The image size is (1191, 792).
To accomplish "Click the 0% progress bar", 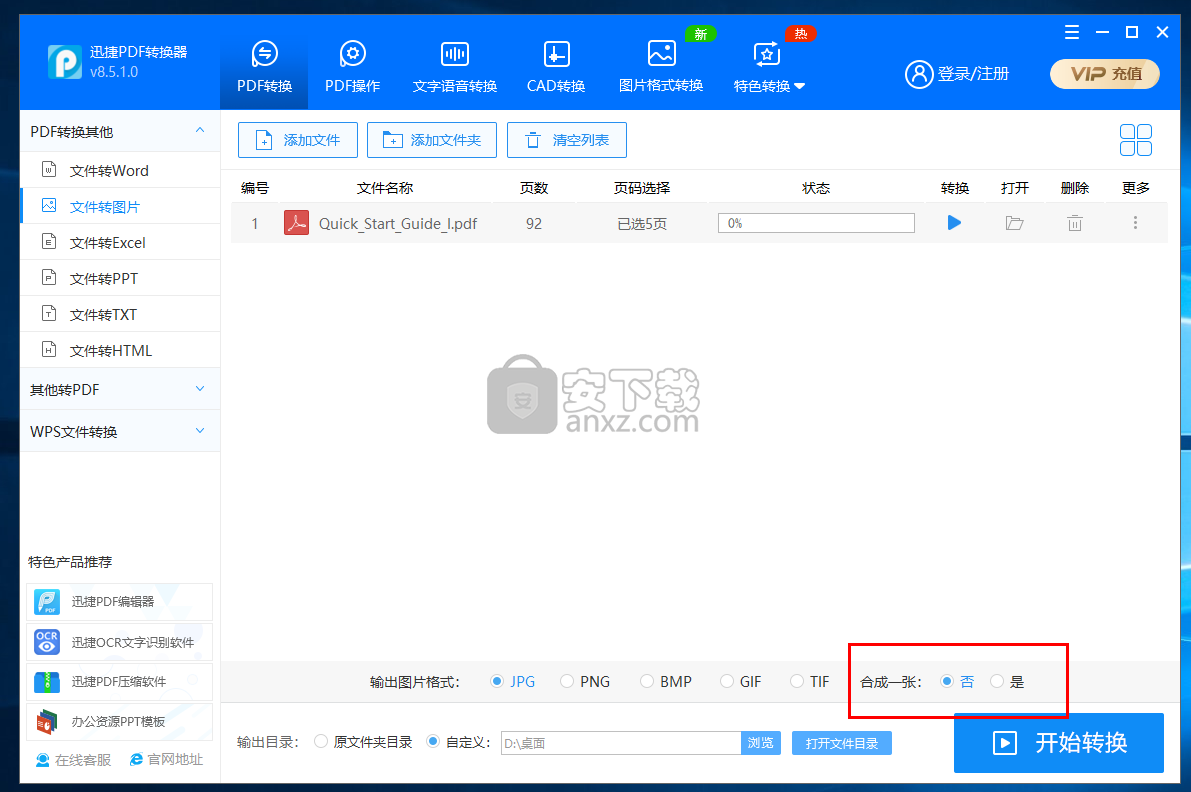I will pyautogui.click(x=816, y=222).
